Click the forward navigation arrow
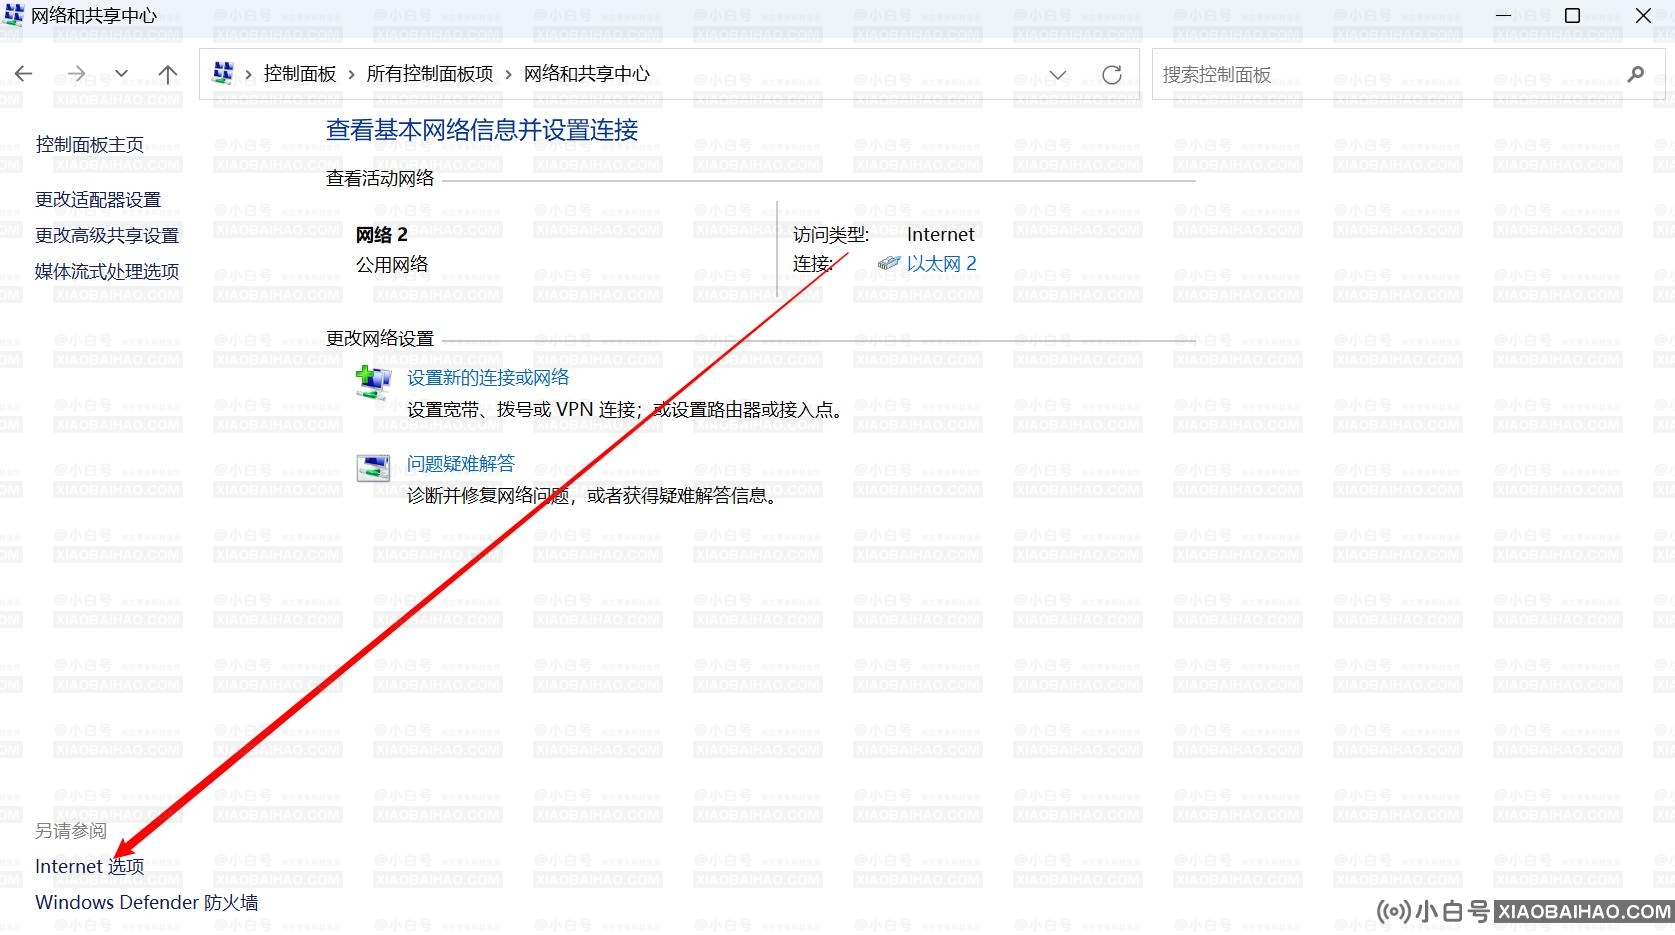This screenshot has height=935, width=1675. coord(76,74)
